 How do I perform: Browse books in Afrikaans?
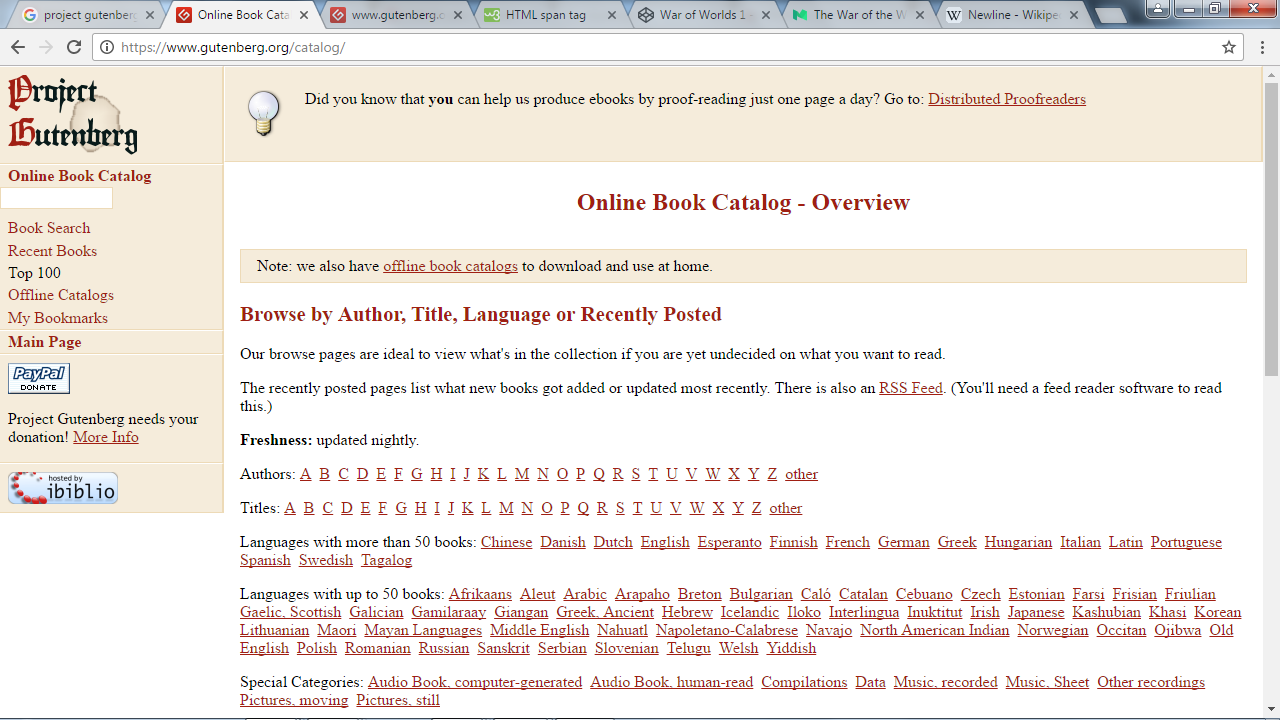click(x=480, y=594)
